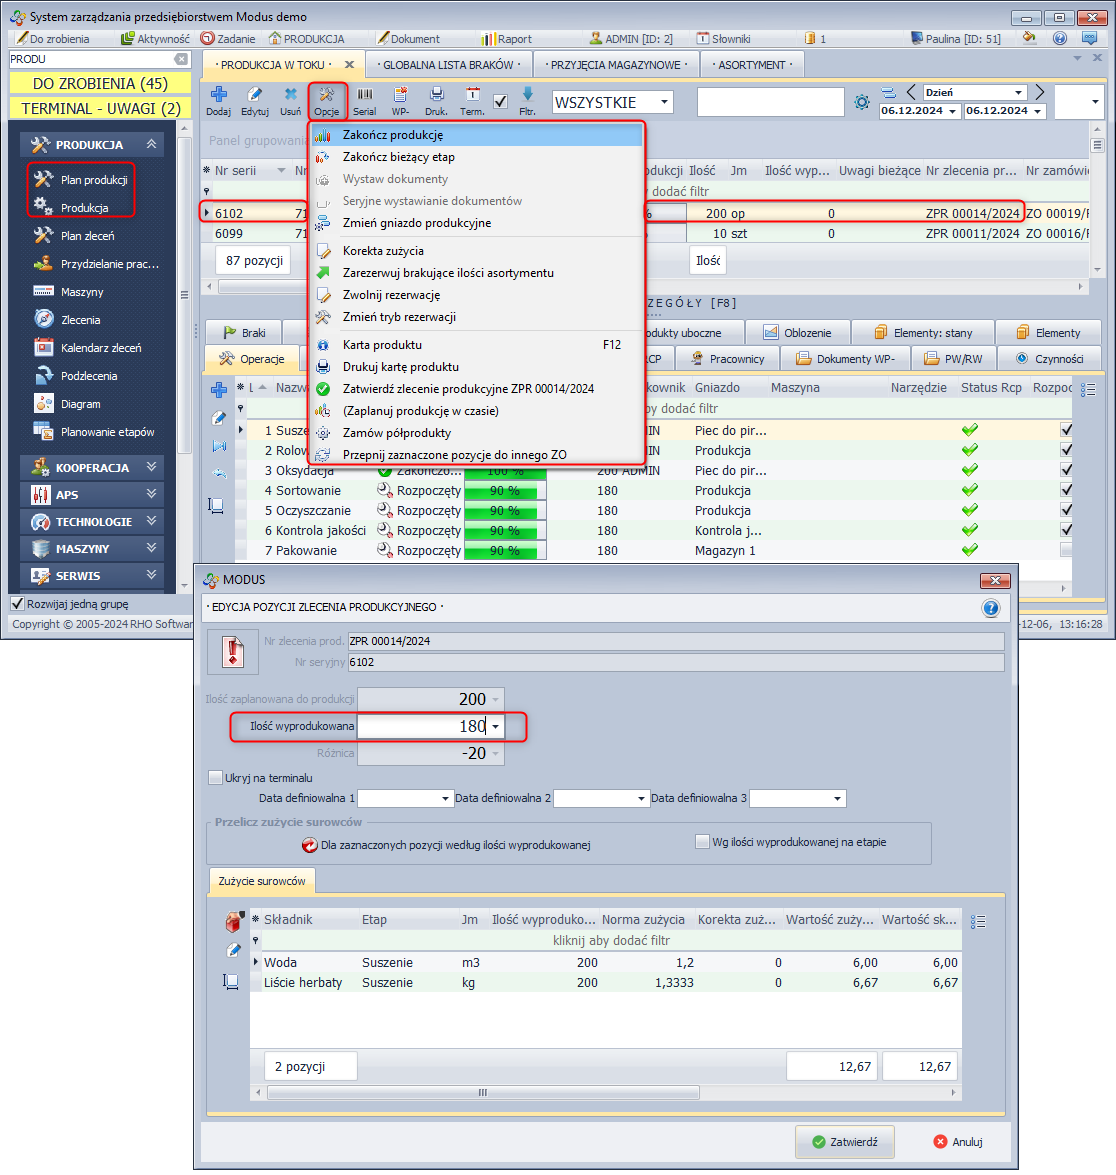This screenshot has width=1116, height=1175.
Task: Click the Fltr. filter icon
Action: pyautogui.click(x=527, y=96)
